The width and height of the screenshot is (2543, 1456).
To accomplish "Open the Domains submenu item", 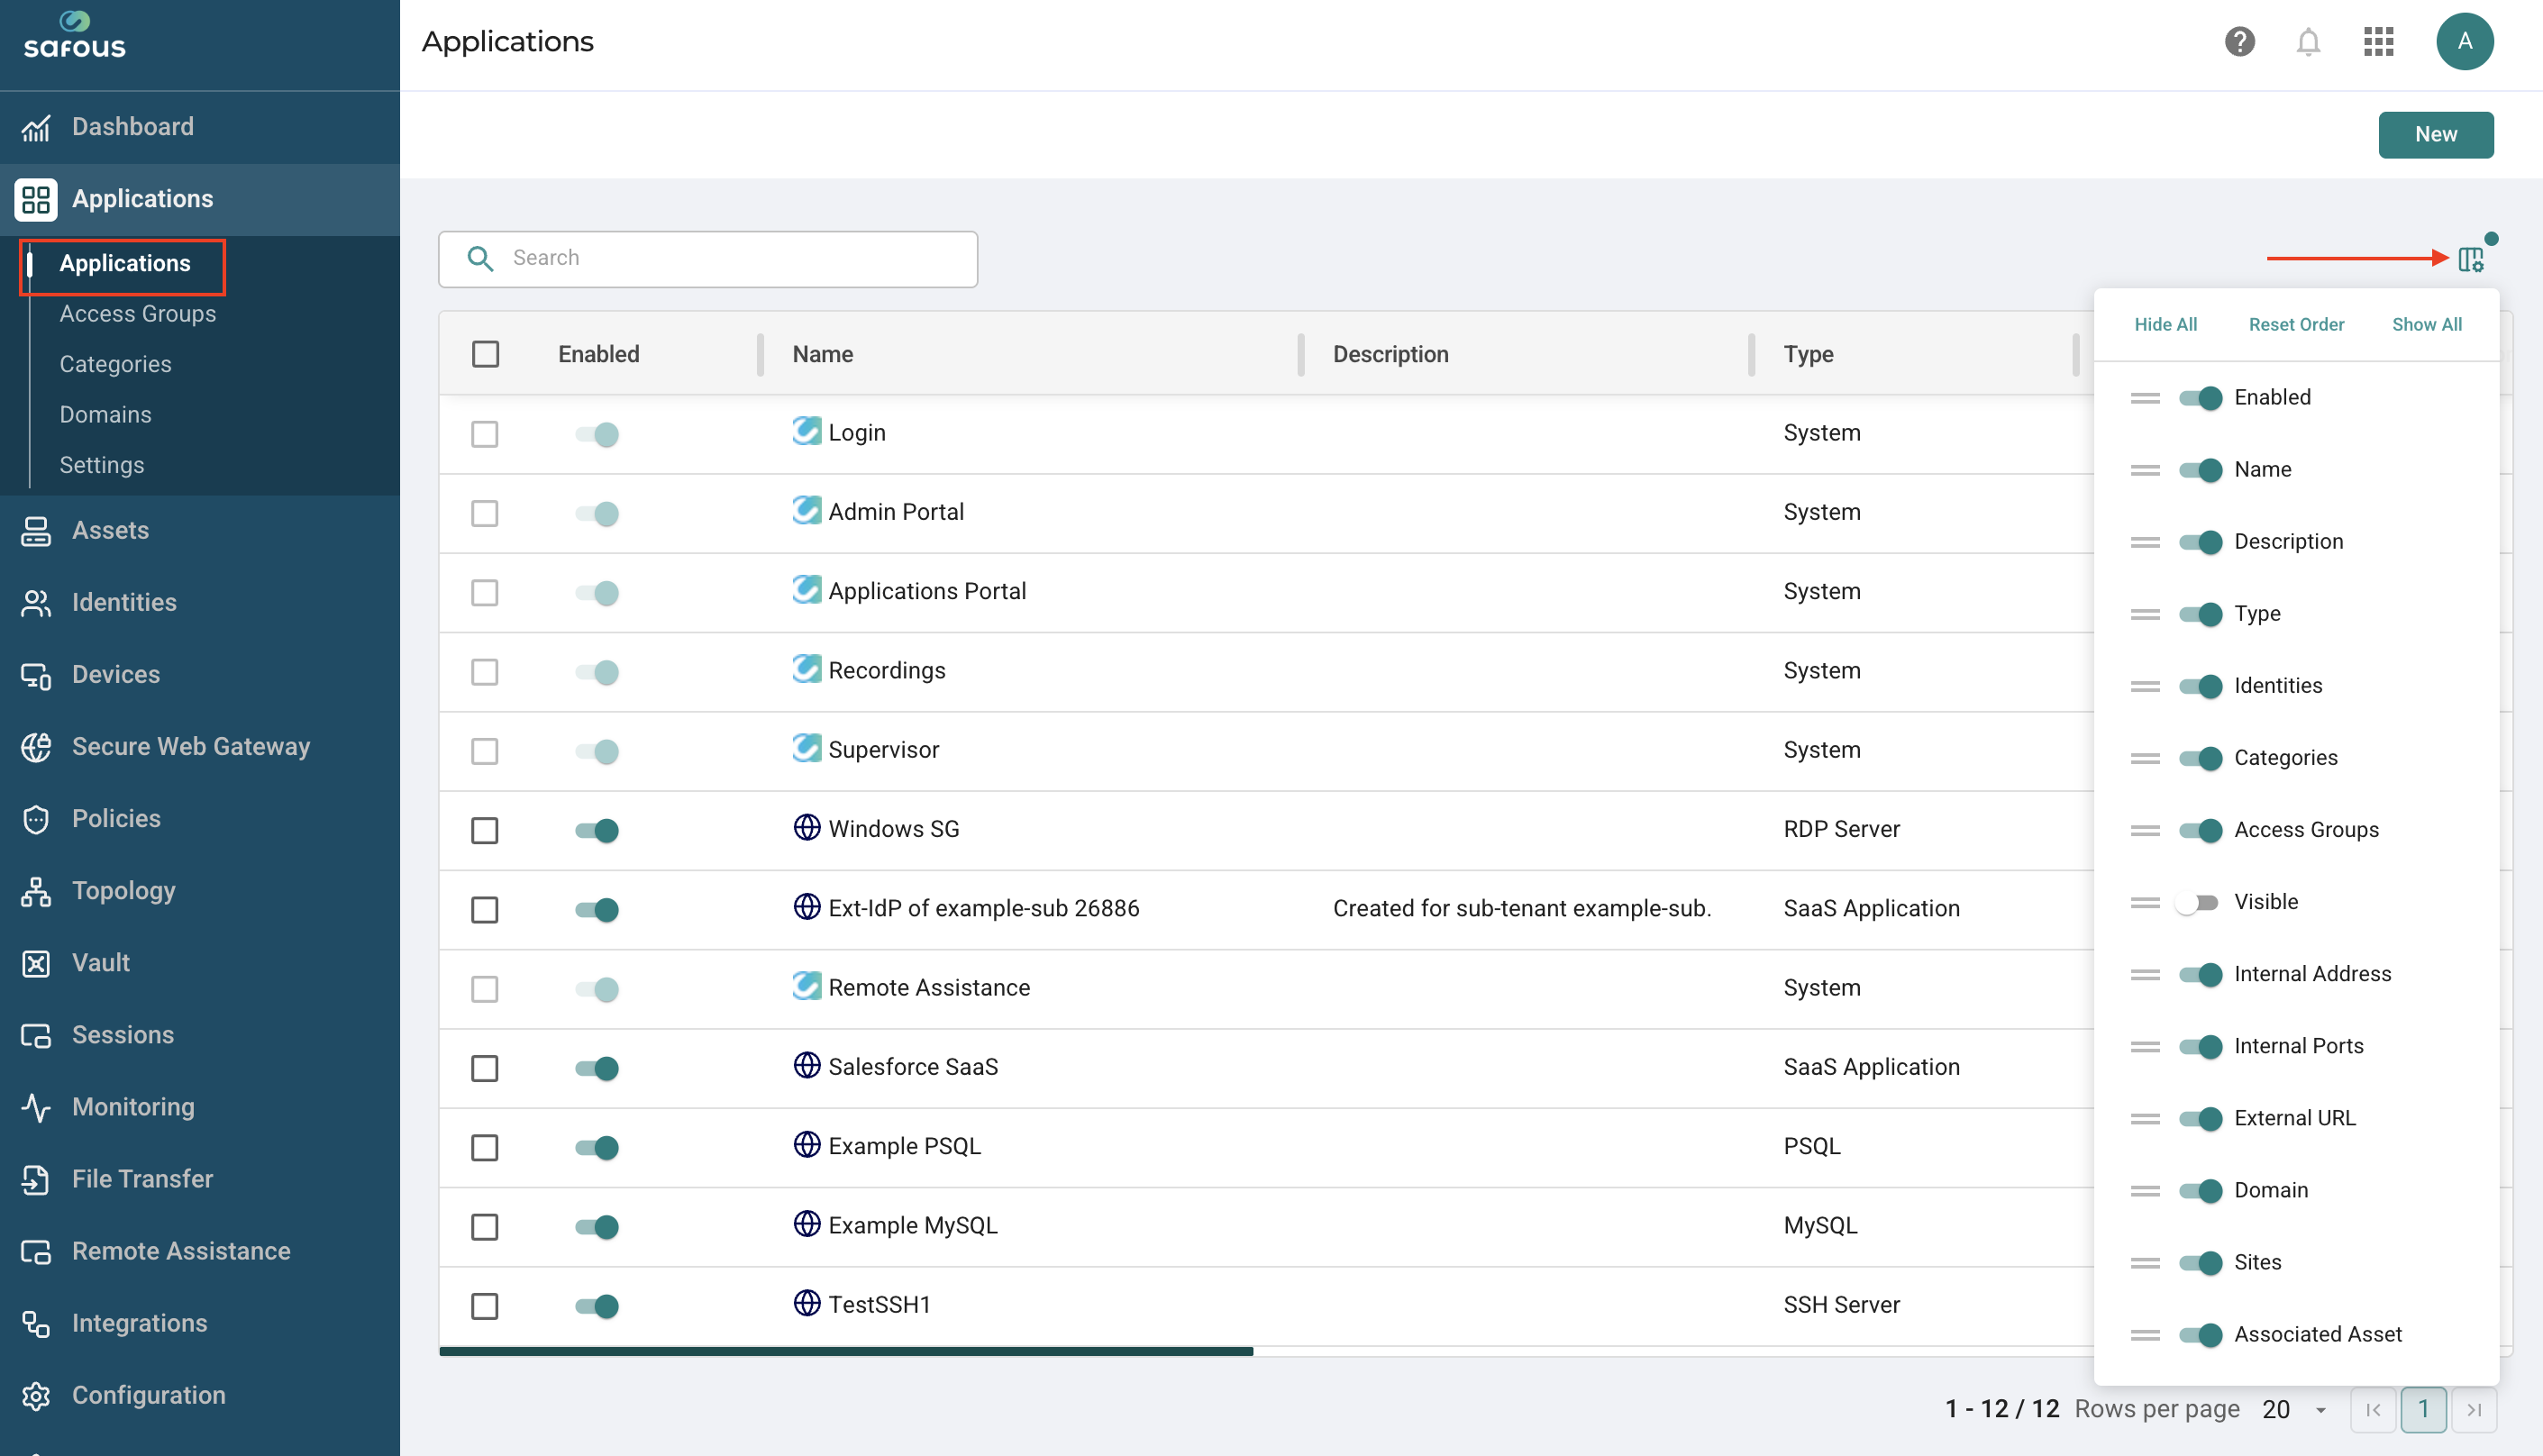I will [105, 415].
